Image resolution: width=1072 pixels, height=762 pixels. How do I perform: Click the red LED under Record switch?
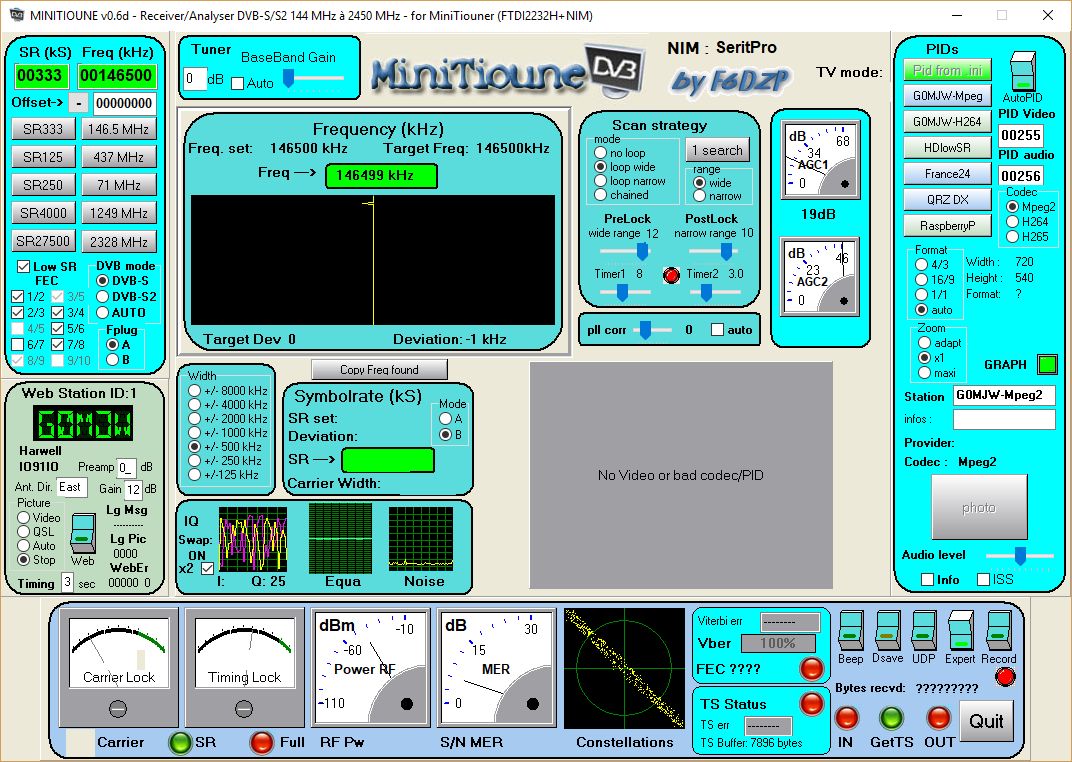point(1004,677)
